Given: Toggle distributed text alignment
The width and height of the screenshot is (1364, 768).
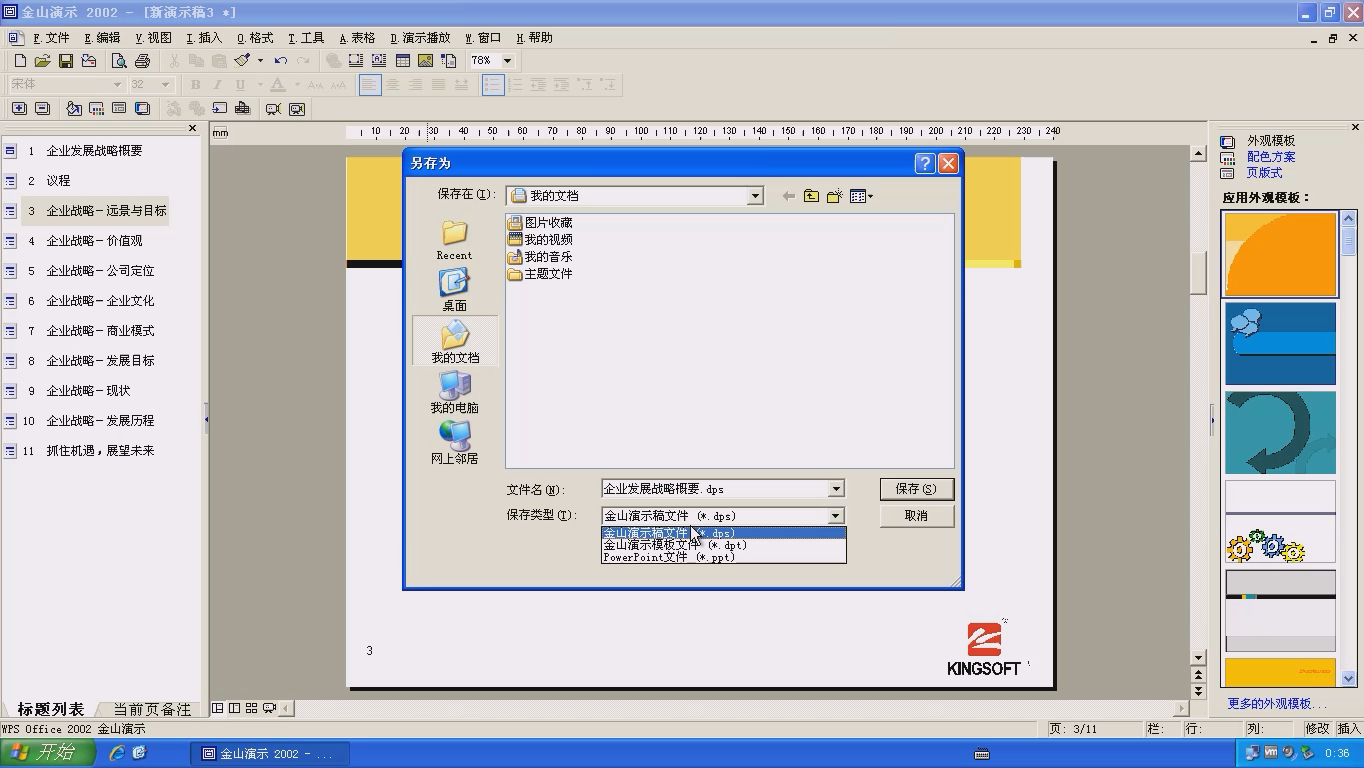Looking at the screenshot, I should click(461, 85).
